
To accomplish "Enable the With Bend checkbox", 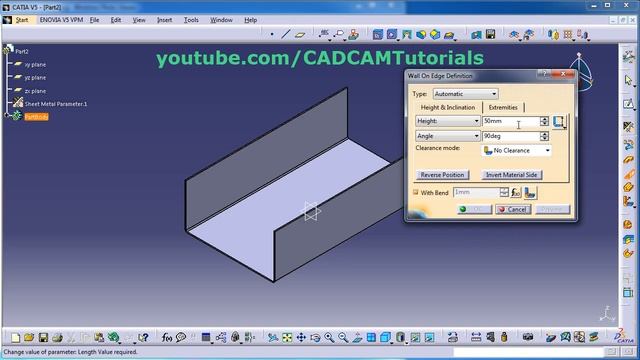I will pos(416,192).
